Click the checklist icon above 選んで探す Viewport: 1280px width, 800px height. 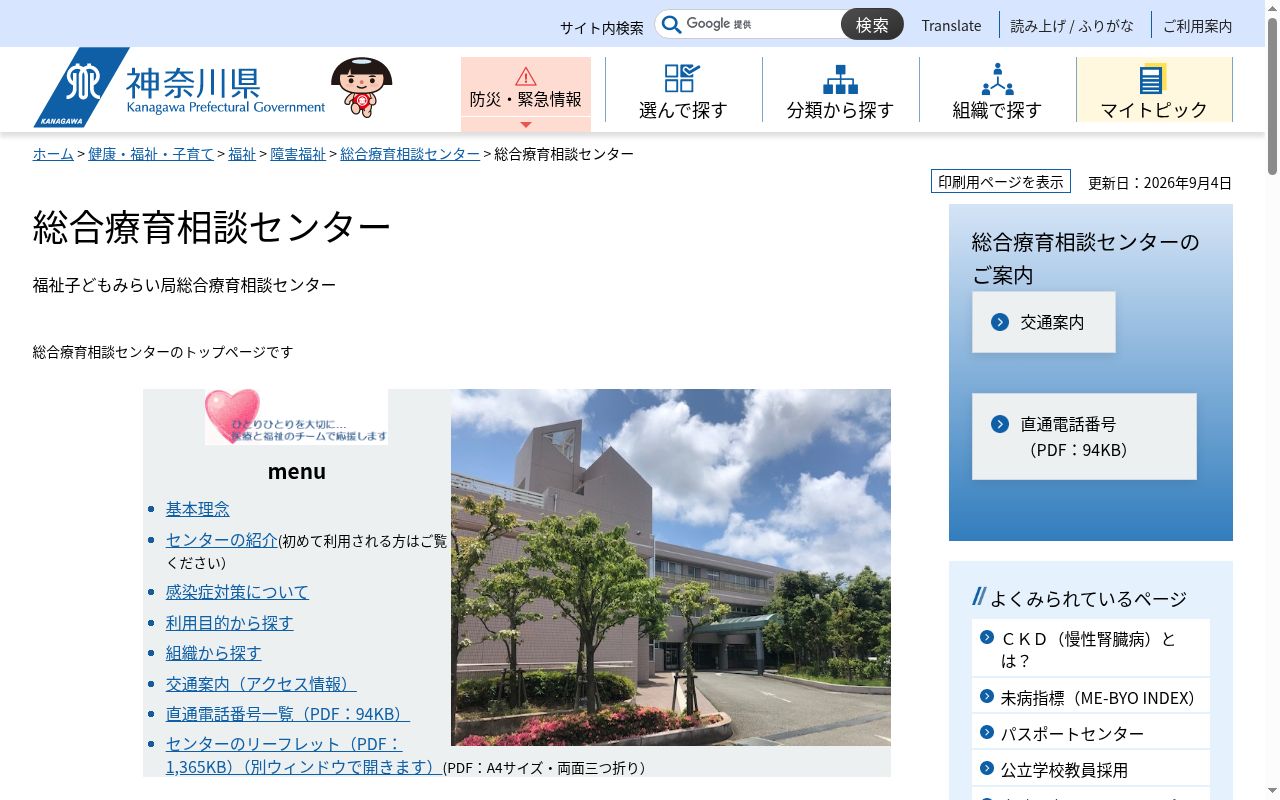tap(683, 78)
